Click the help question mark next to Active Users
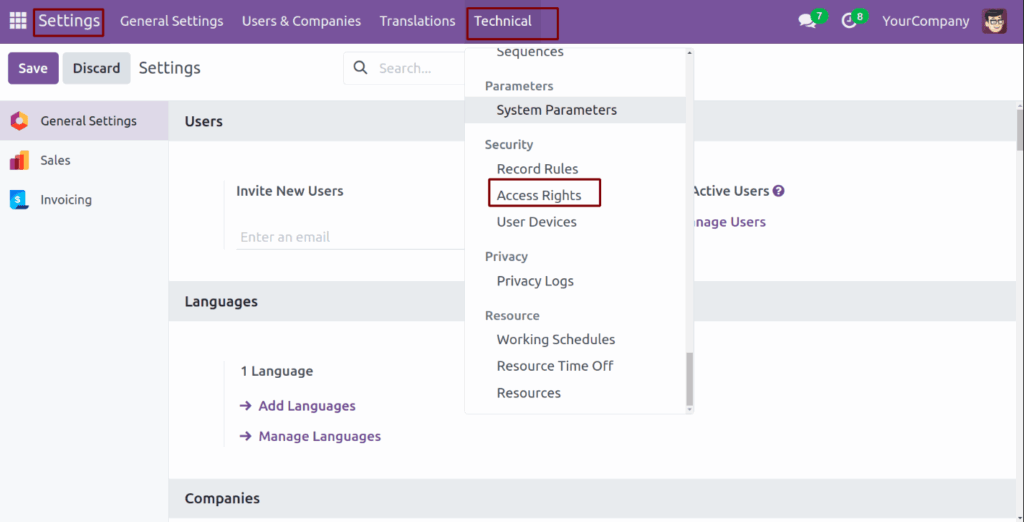Screen dimensions: 1024x522 778,191
